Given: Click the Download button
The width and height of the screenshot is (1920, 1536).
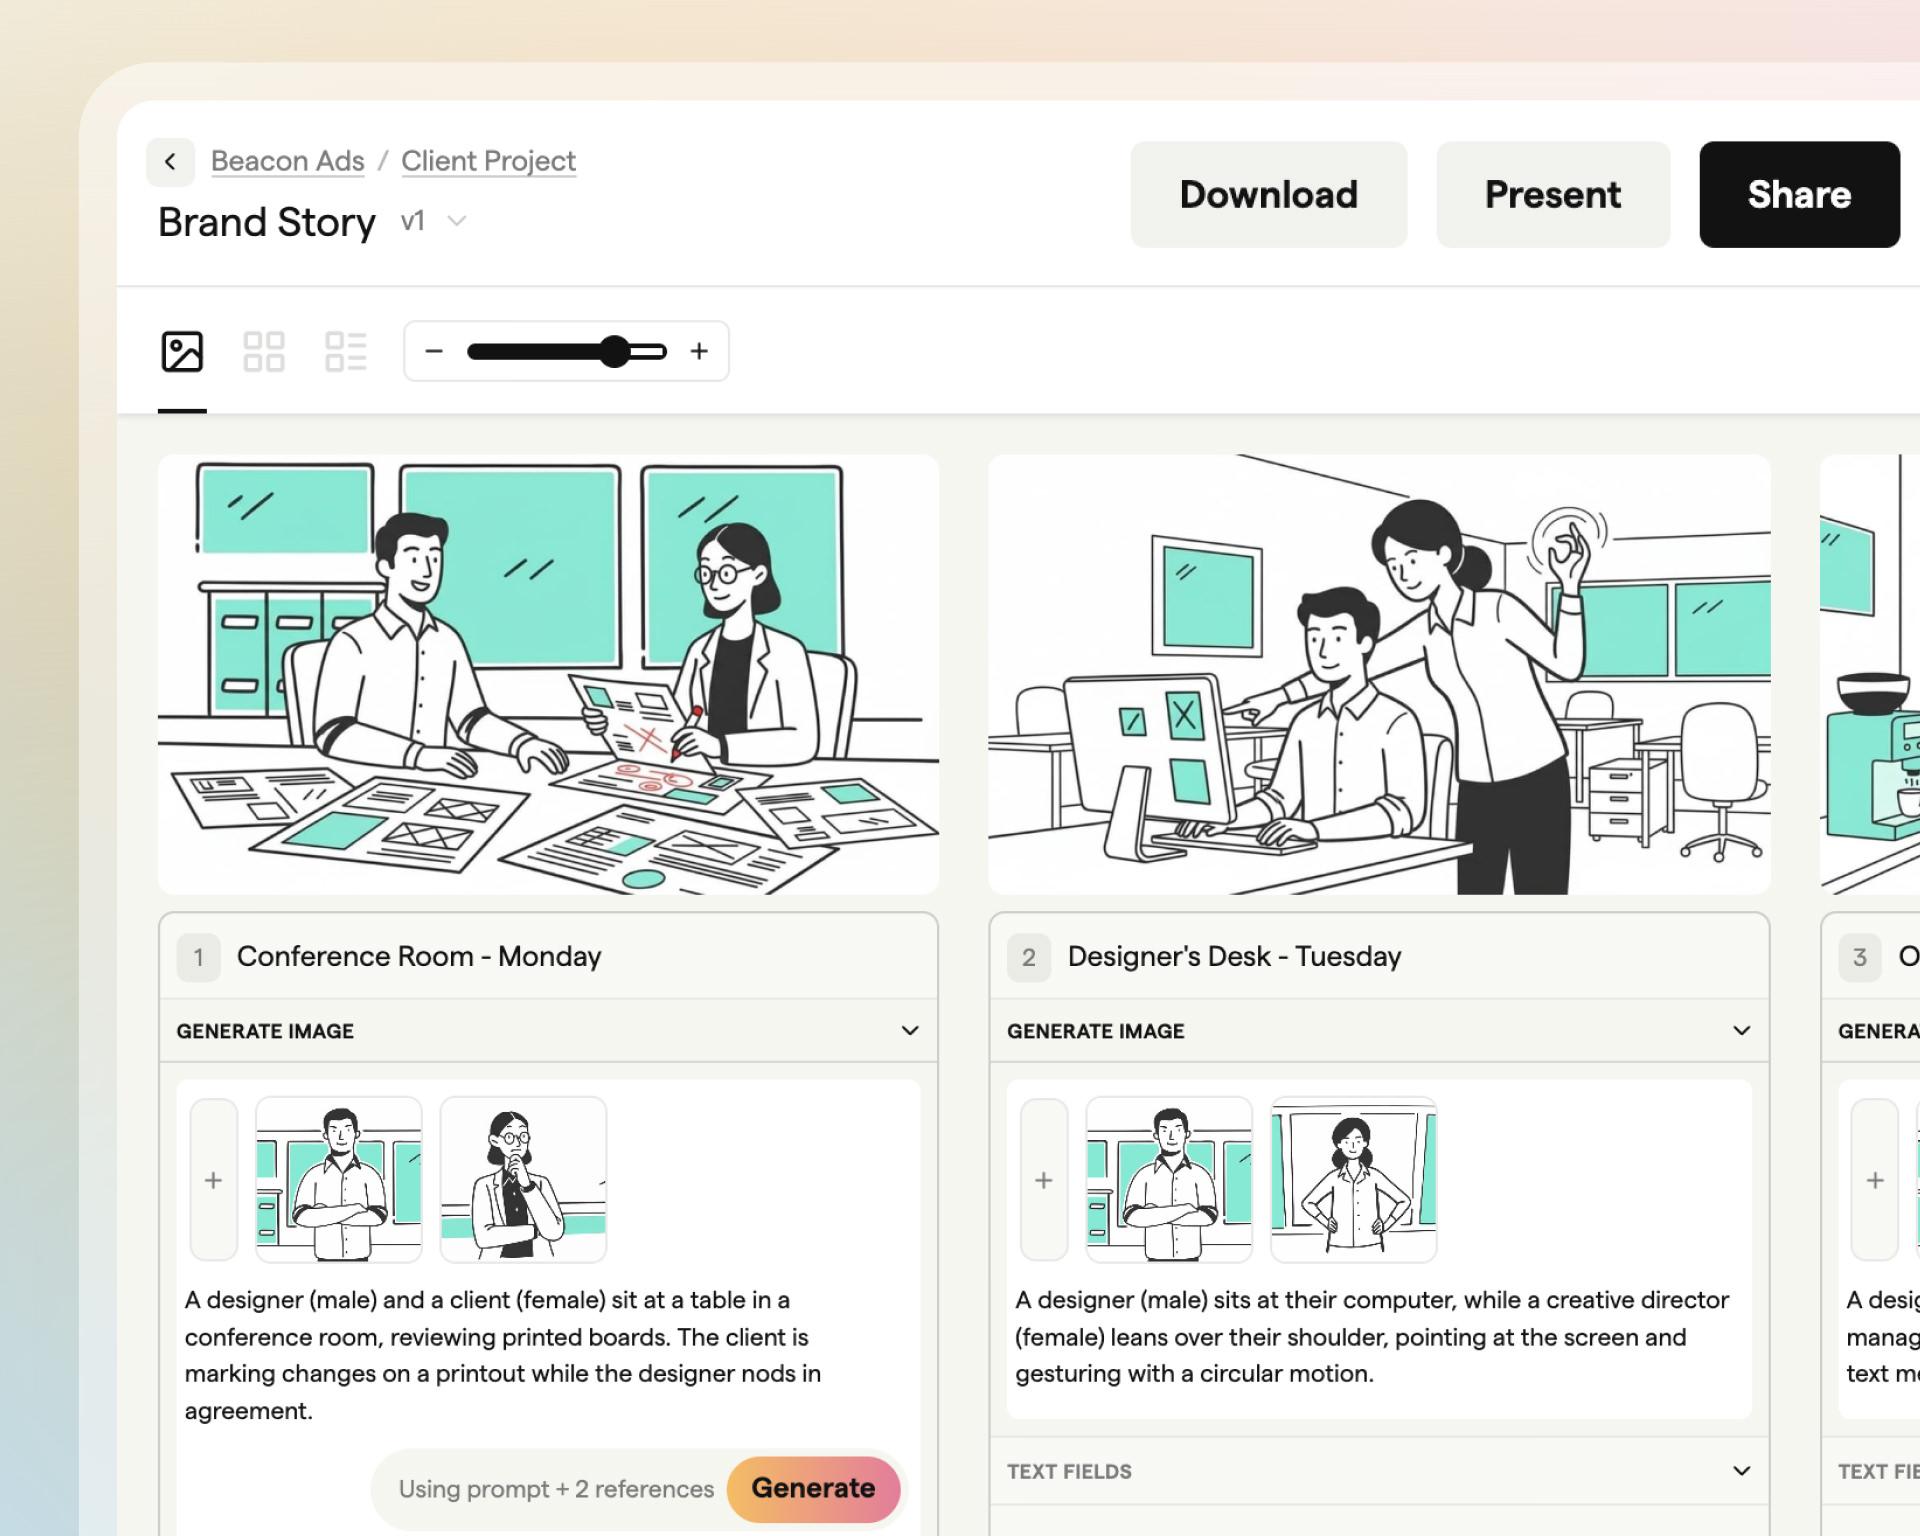Looking at the screenshot, I should (x=1269, y=194).
